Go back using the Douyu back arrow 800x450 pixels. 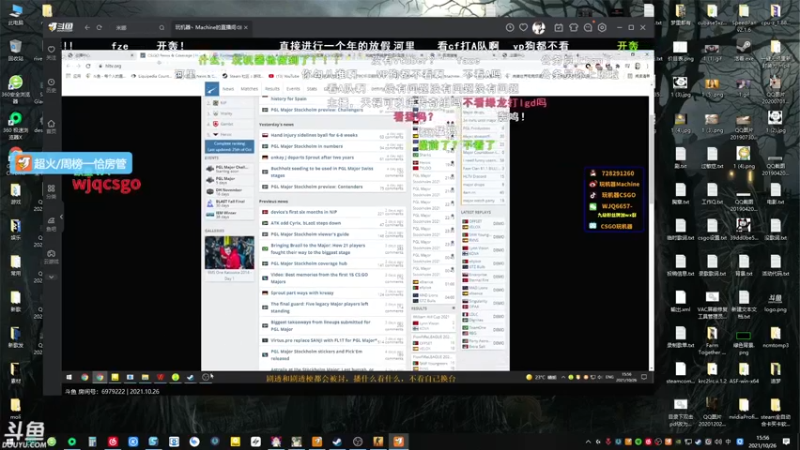87,28
